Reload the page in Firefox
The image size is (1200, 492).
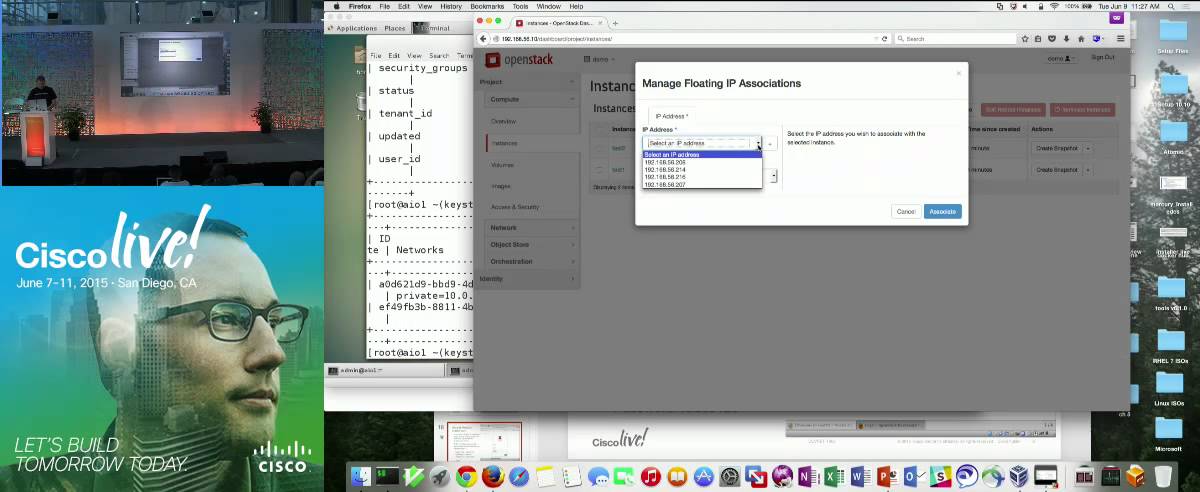(884, 38)
